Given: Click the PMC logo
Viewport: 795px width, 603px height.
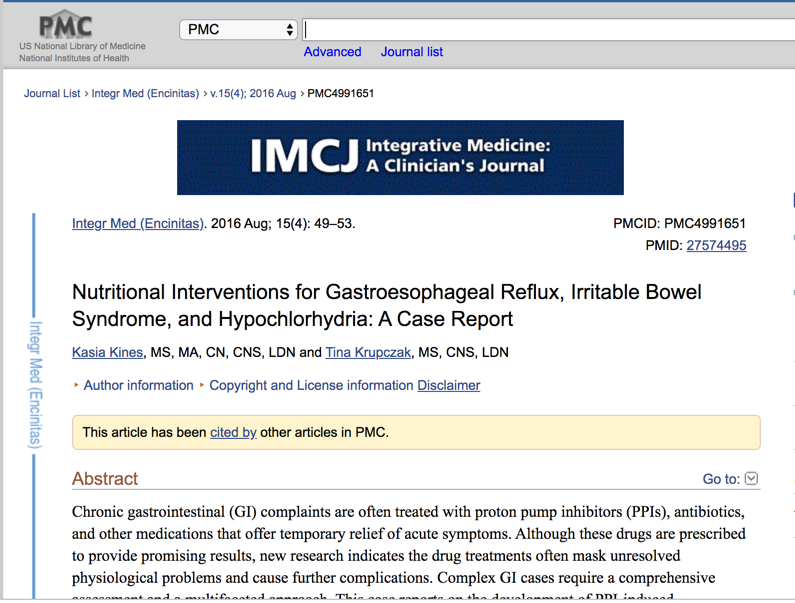Looking at the screenshot, I should click(65, 25).
